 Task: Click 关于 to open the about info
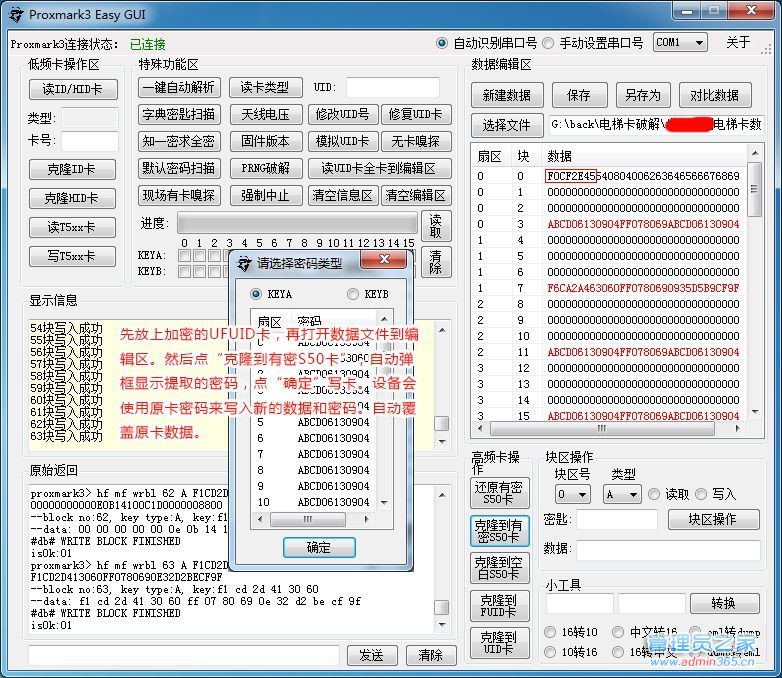738,42
